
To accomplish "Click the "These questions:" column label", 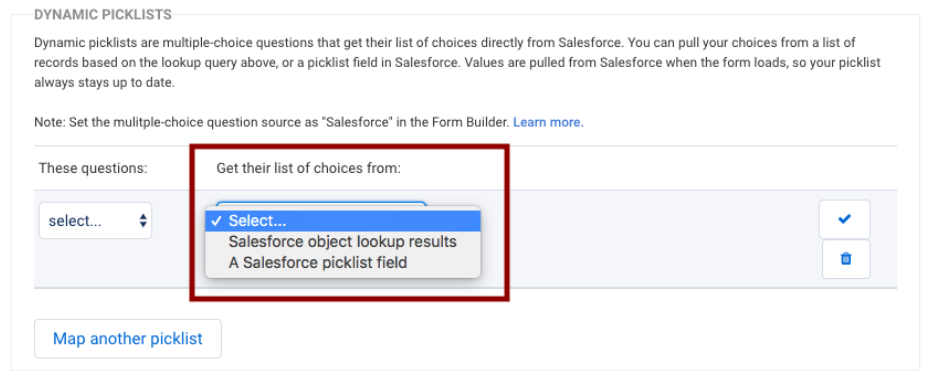I will point(93,168).
